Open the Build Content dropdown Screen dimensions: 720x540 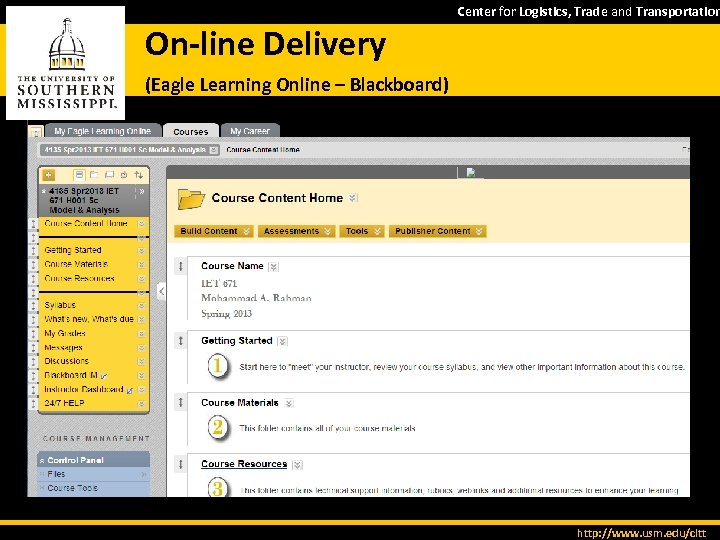pos(213,231)
